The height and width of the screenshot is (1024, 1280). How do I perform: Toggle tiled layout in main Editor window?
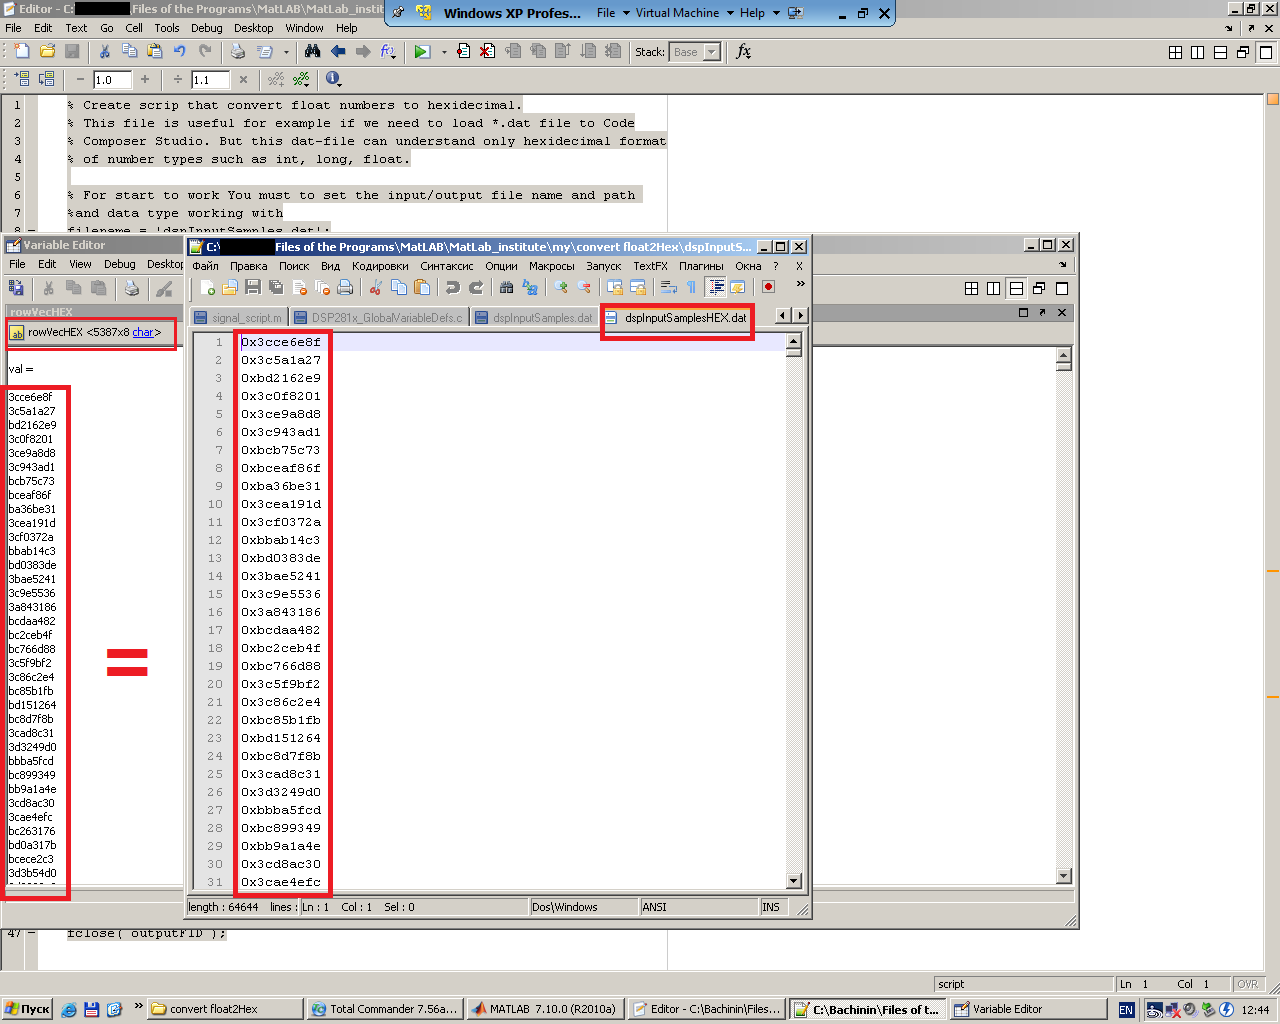pyautogui.click(x=1175, y=52)
